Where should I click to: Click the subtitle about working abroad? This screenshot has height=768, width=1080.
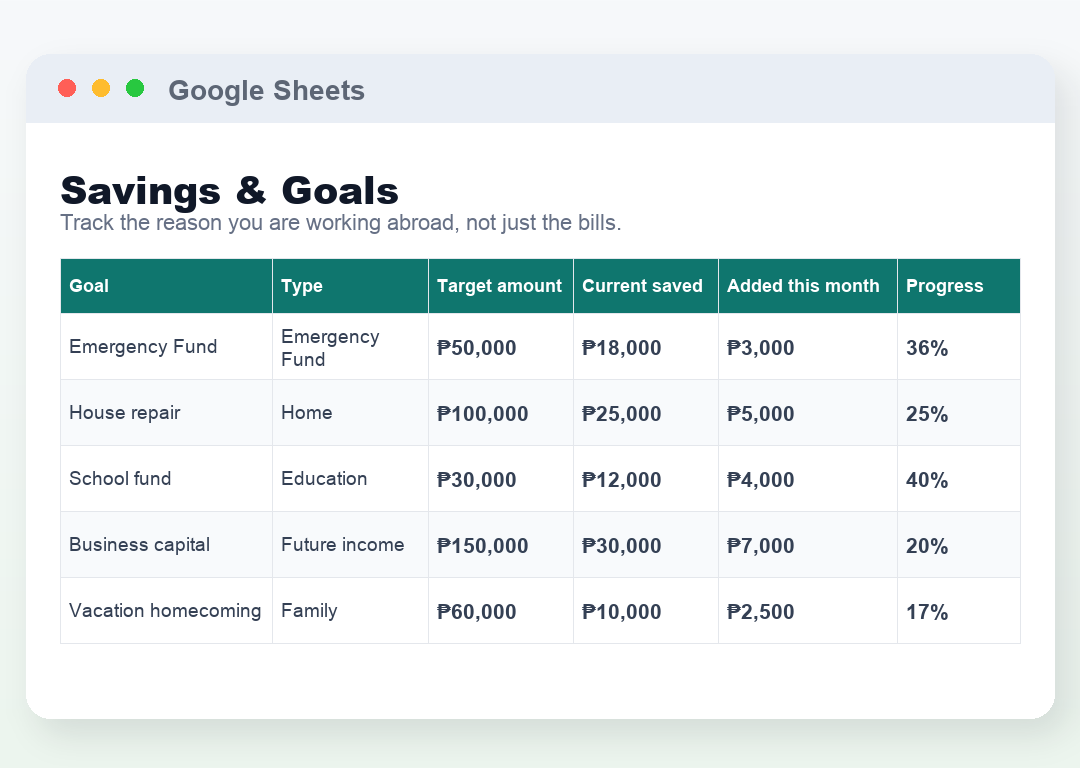tap(340, 222)
